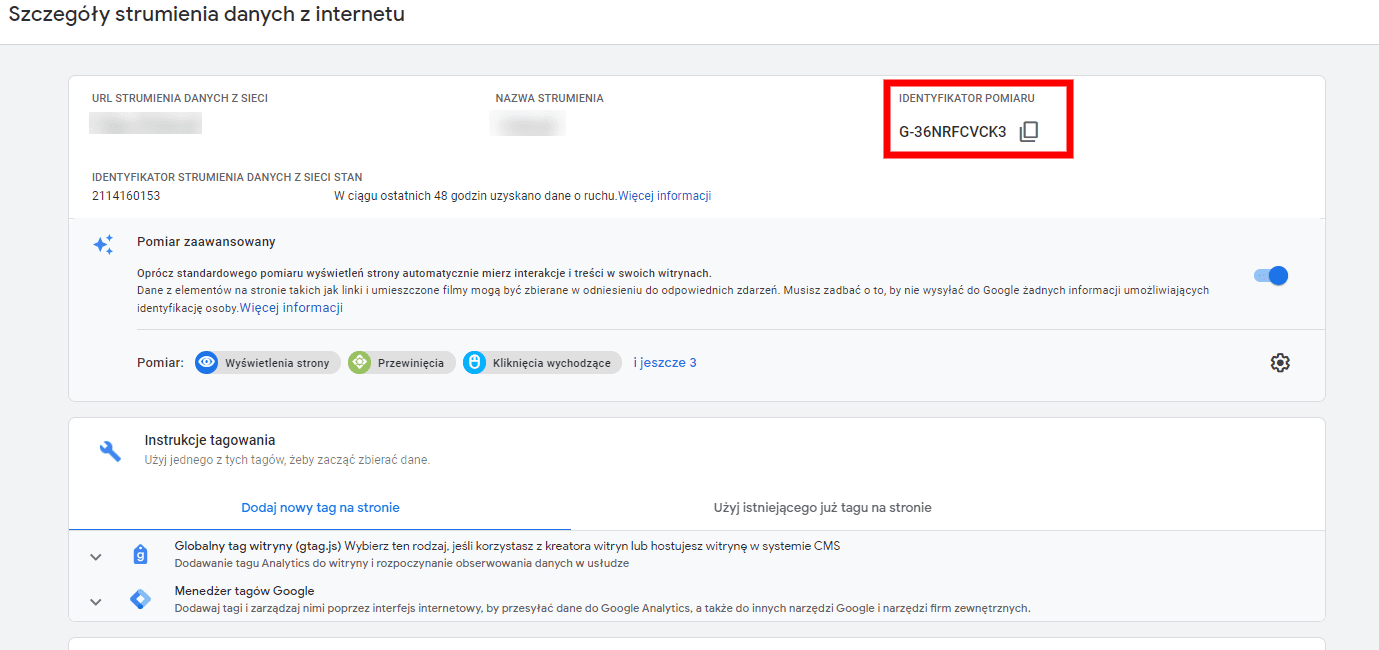1379x650 pixels.
Task: Select the Przewinięcia chip
Action: [402, 363]
